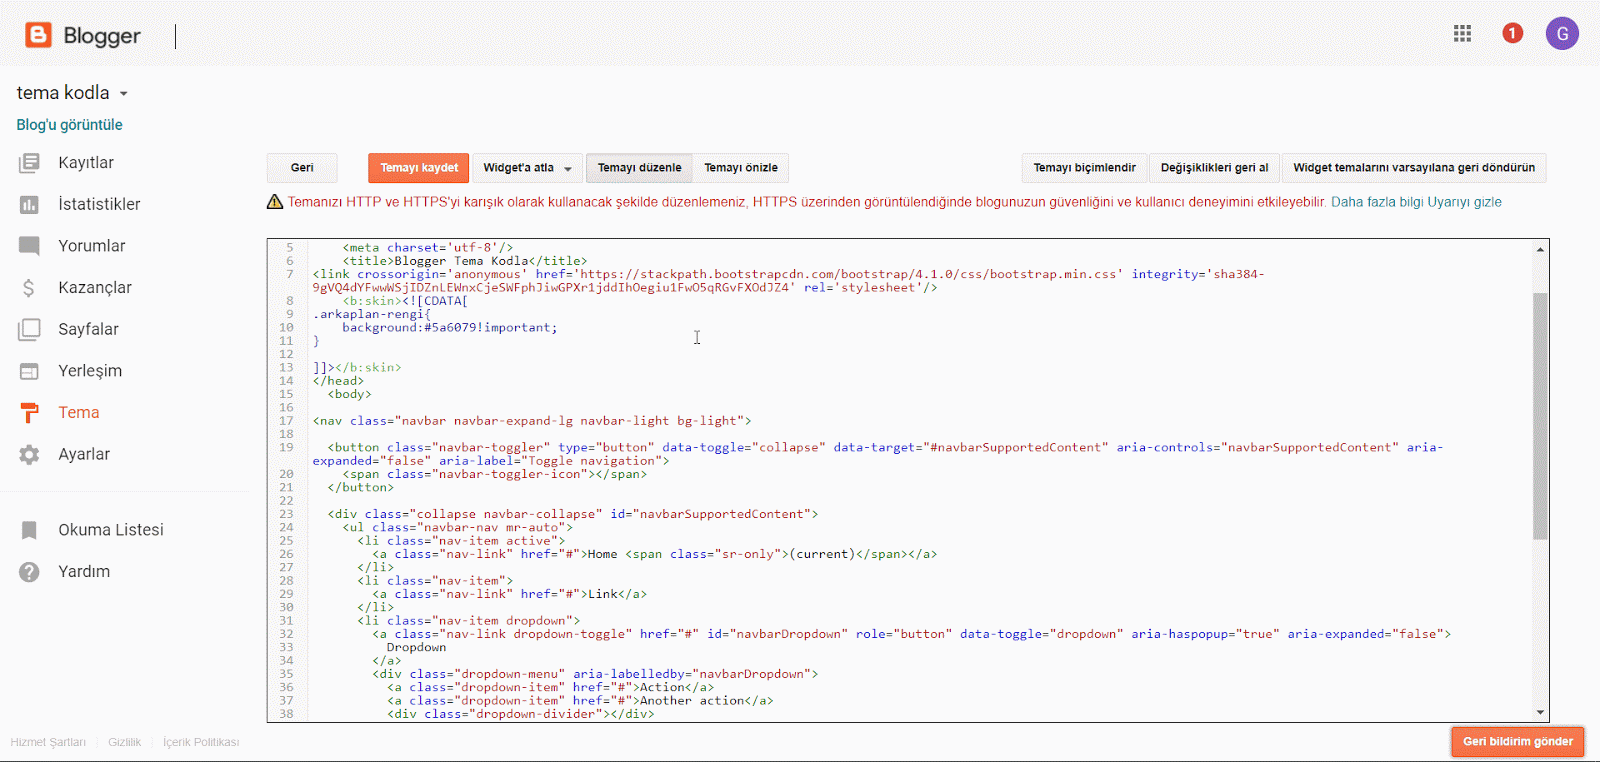Click the Kayıtlar posts icon
The image size is (1600, 762).
(29, 163)
